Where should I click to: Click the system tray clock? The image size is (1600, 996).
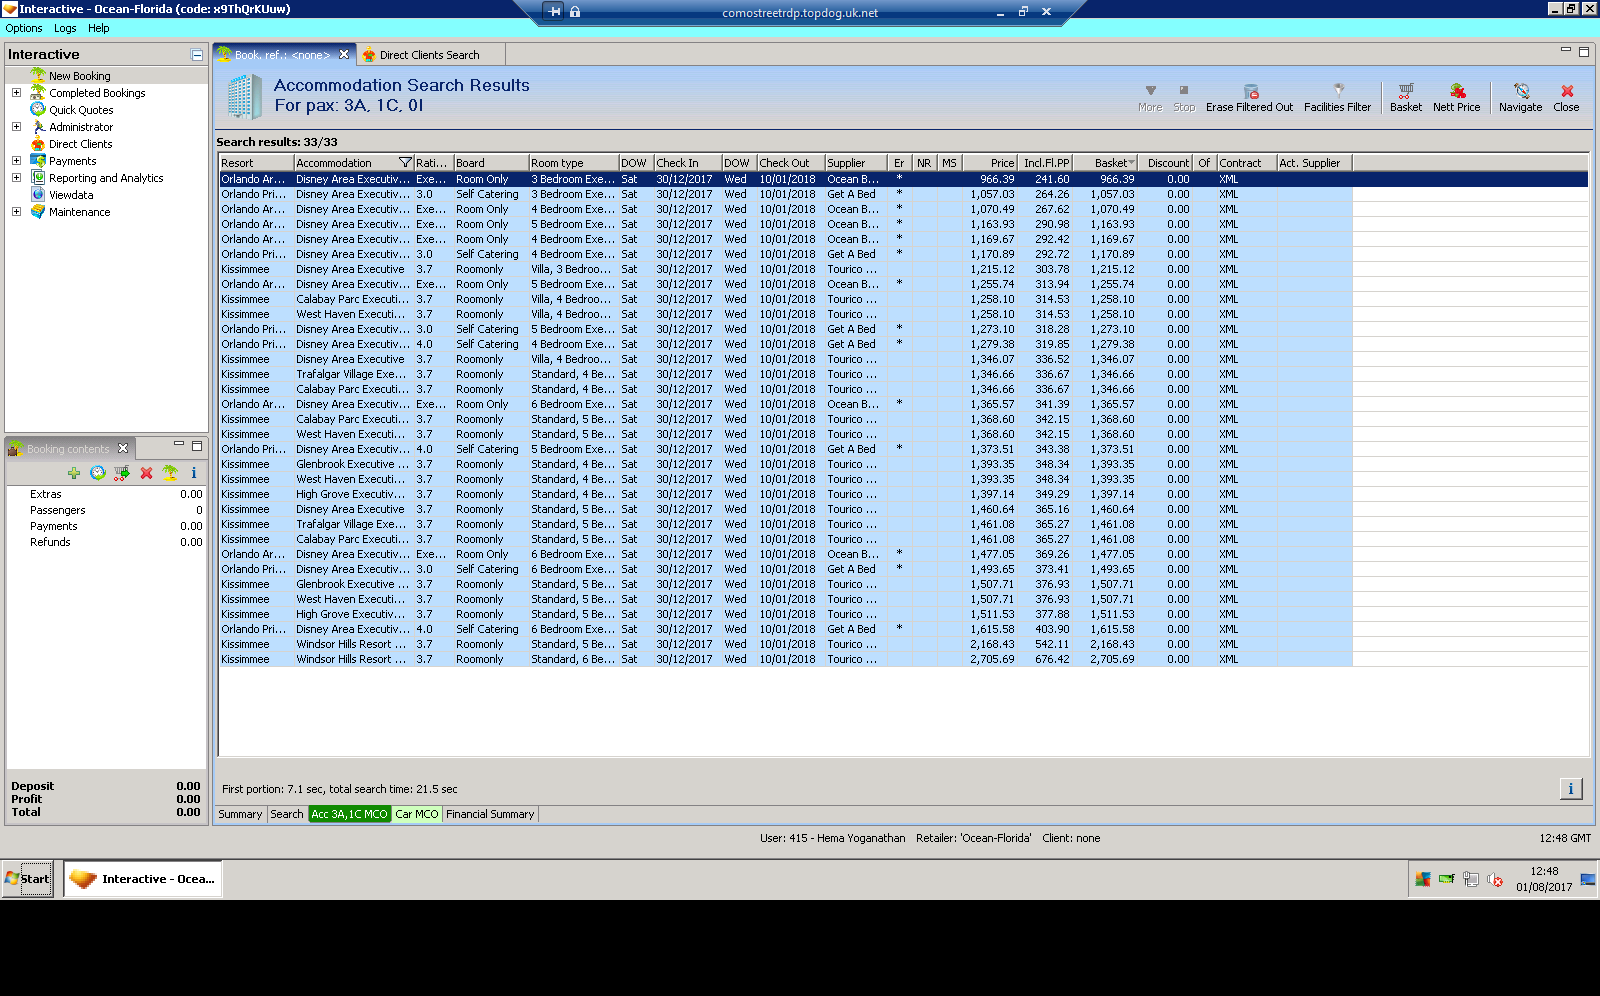[1544, 879]
